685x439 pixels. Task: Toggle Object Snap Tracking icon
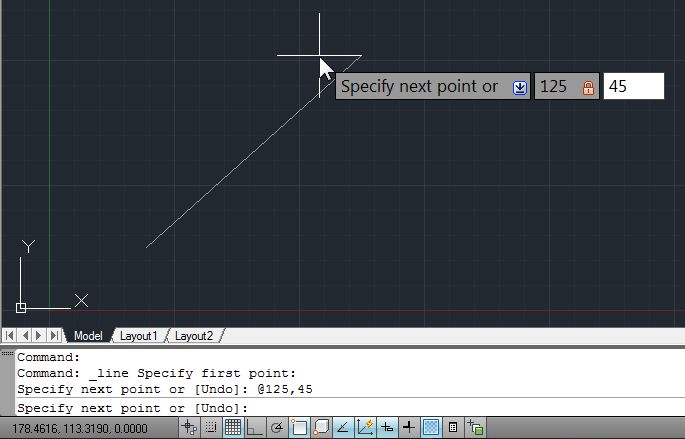[x=343, y=428]
